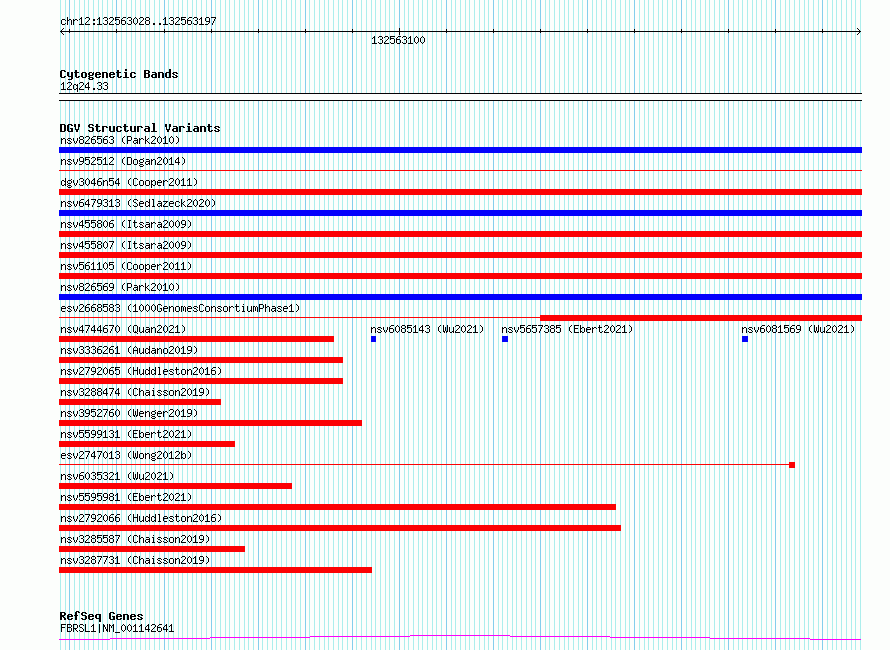This screenshot has height=650, width=890.
Task: Select the nsv3285587 (Chaisson2019) label
Action: pyautogui.click(x=135, y=539)
